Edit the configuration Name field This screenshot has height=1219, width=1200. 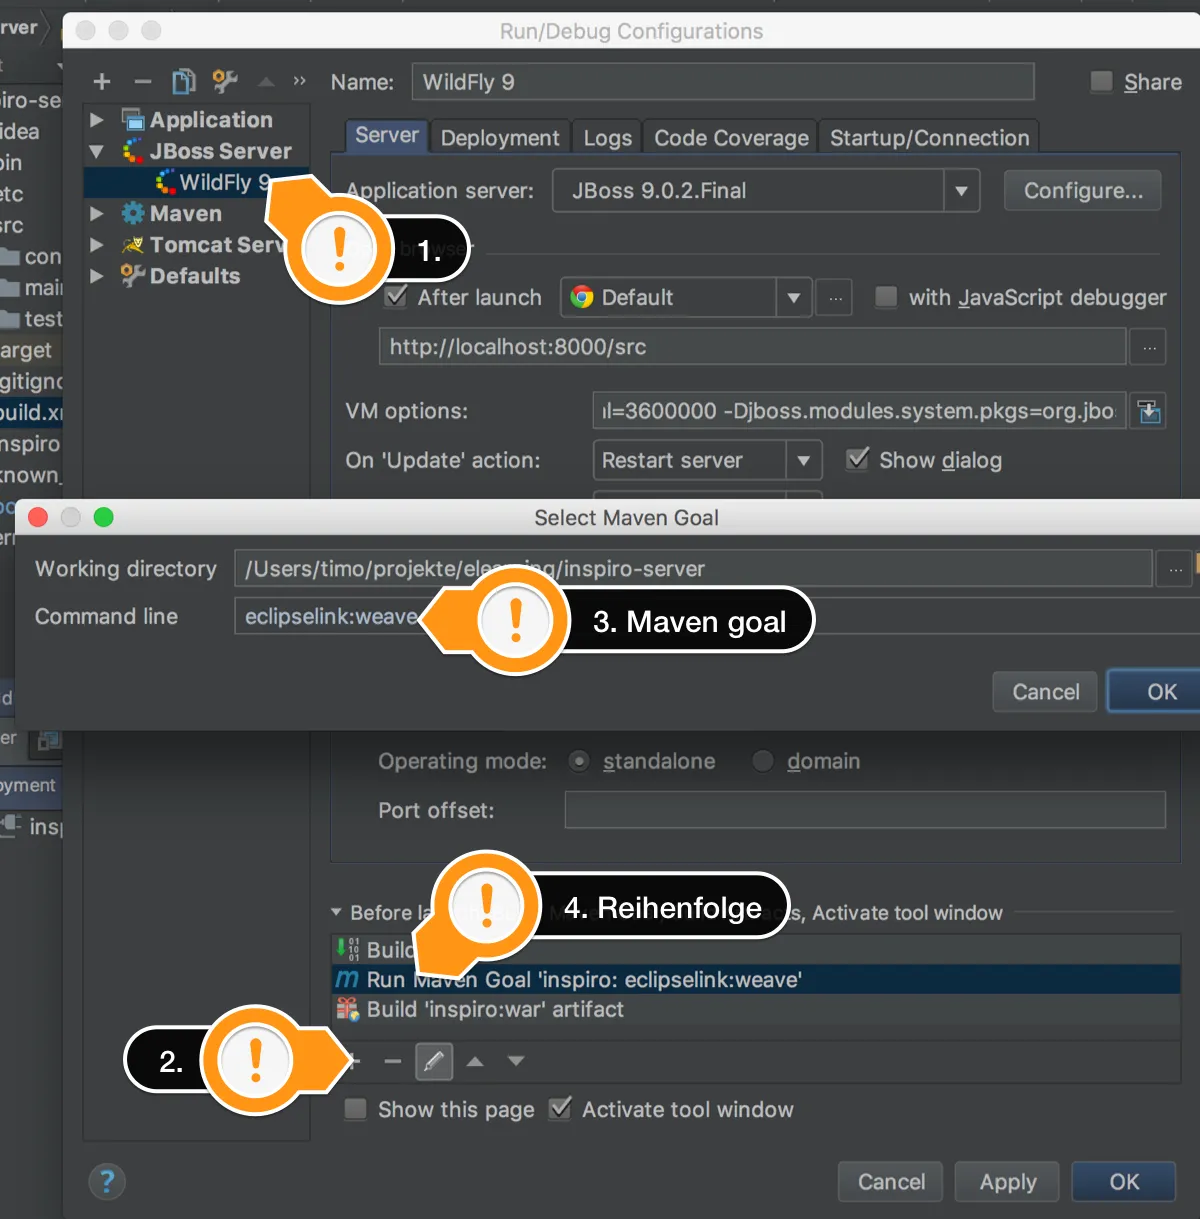tap(723, 82)
